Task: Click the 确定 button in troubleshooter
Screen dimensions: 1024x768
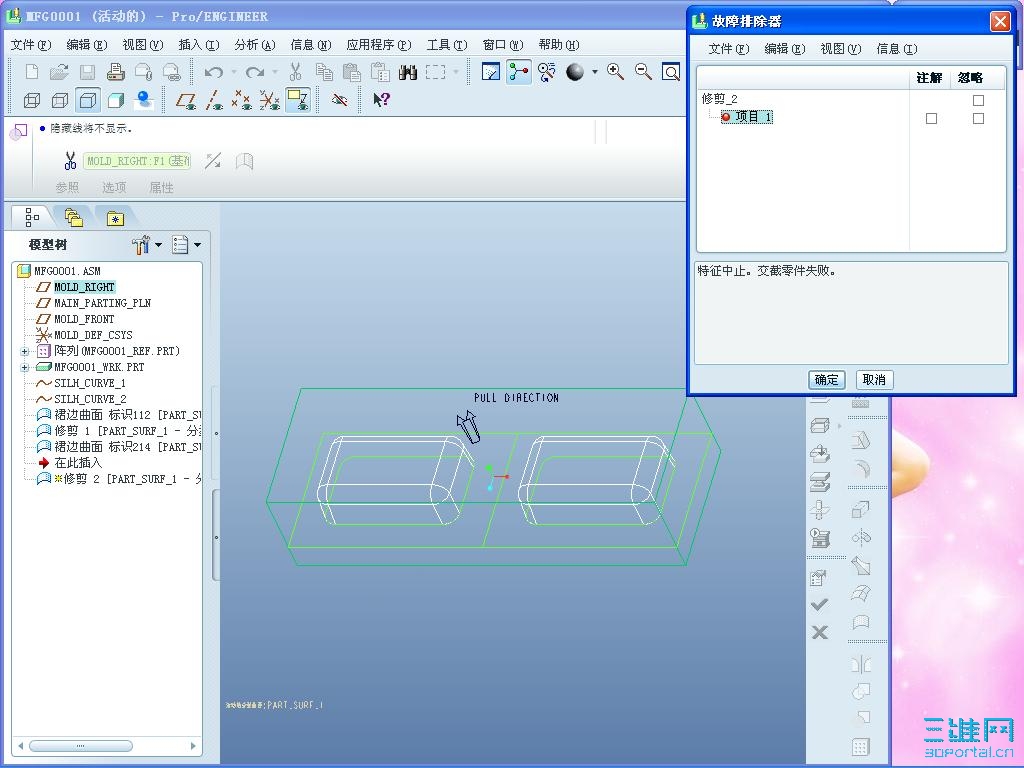Action: tap(826, 380)
